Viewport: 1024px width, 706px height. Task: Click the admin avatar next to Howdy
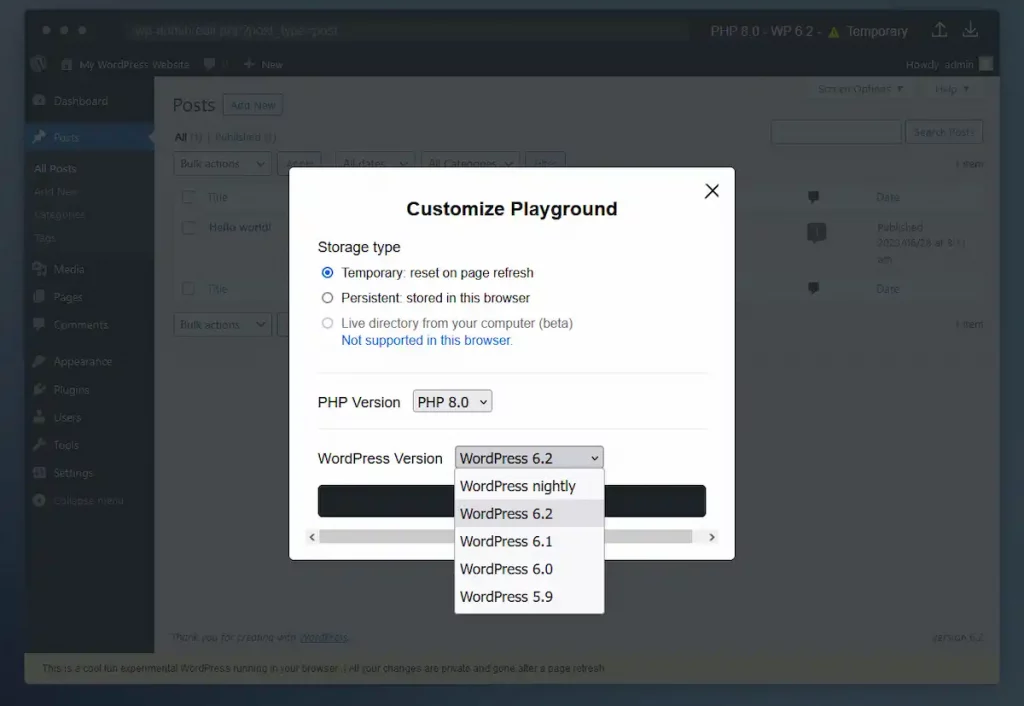click(x=985, y=63)
